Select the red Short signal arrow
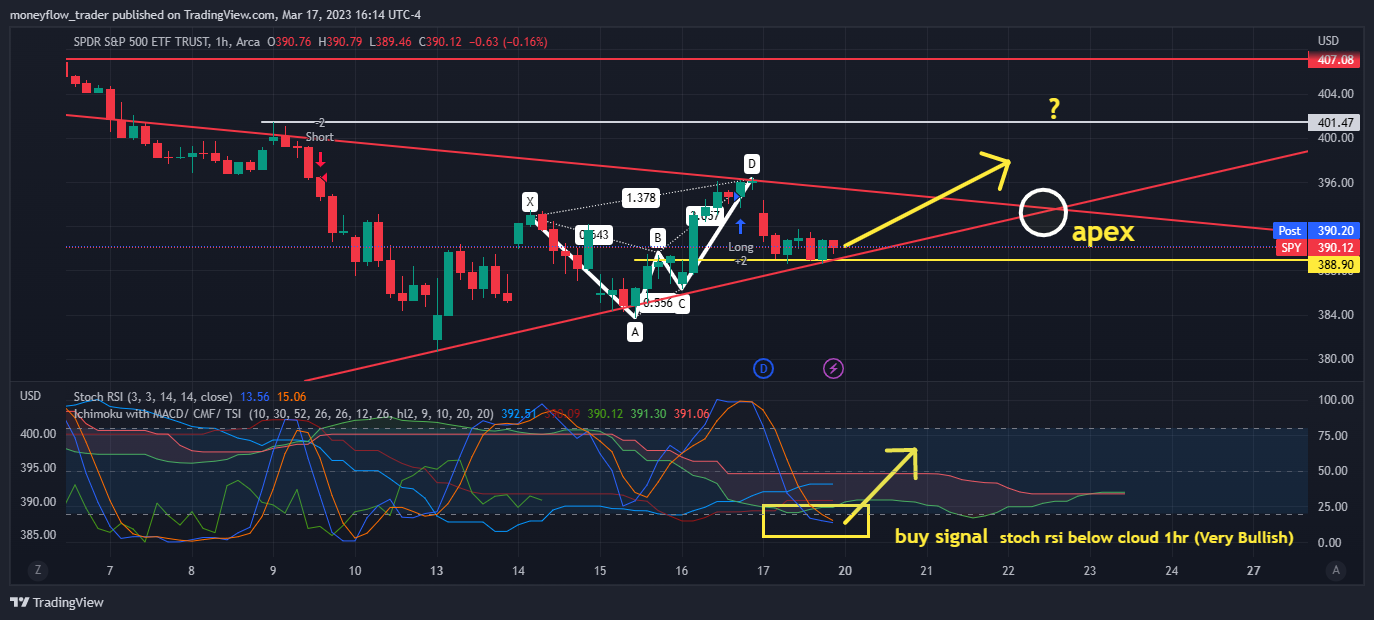The image size is (1374, 620). pyautogui.click(x=320, y=158)
